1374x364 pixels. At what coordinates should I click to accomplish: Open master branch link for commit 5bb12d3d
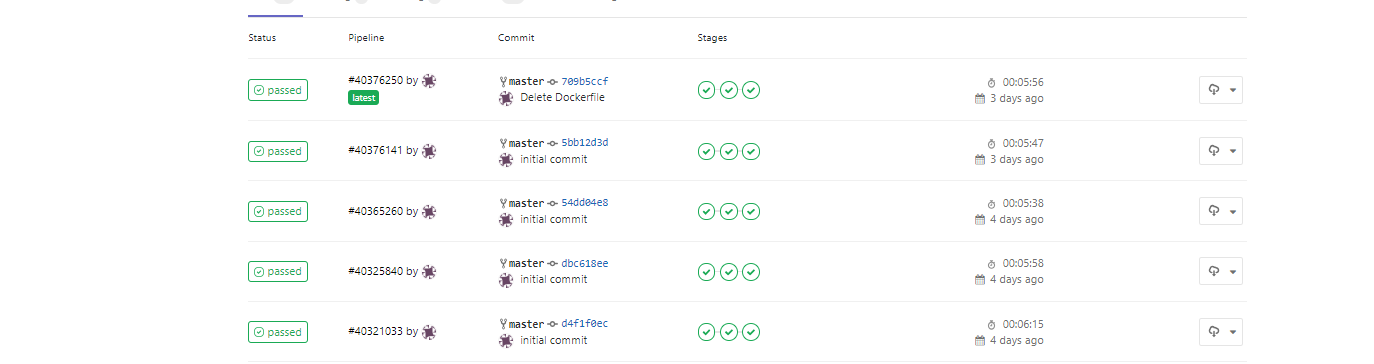coord(527,143)
